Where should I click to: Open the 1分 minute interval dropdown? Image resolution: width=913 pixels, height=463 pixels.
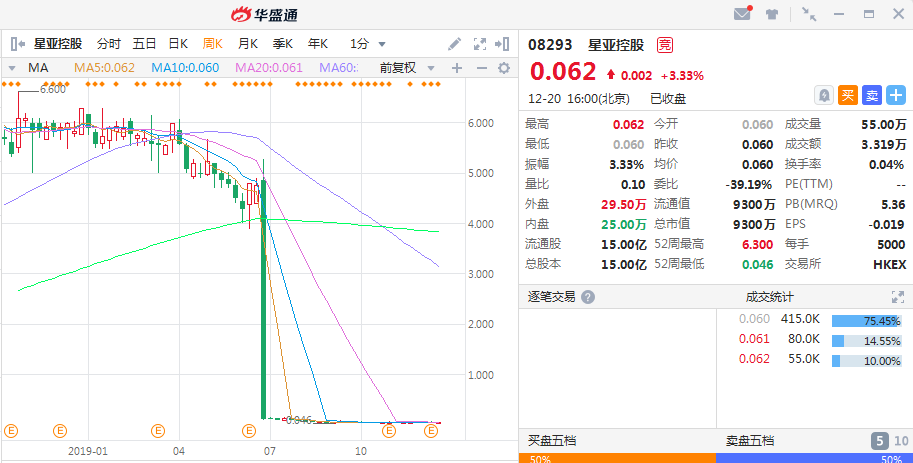(367, 44)
